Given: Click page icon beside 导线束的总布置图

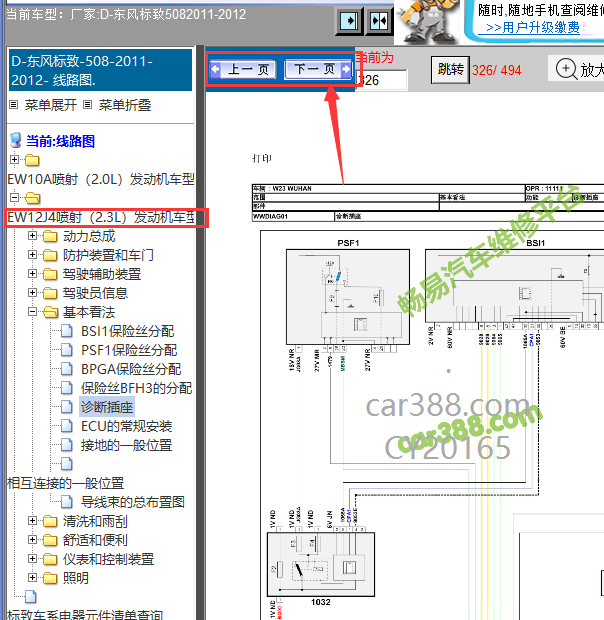Looking at the screenshot, I should (67, 501).
